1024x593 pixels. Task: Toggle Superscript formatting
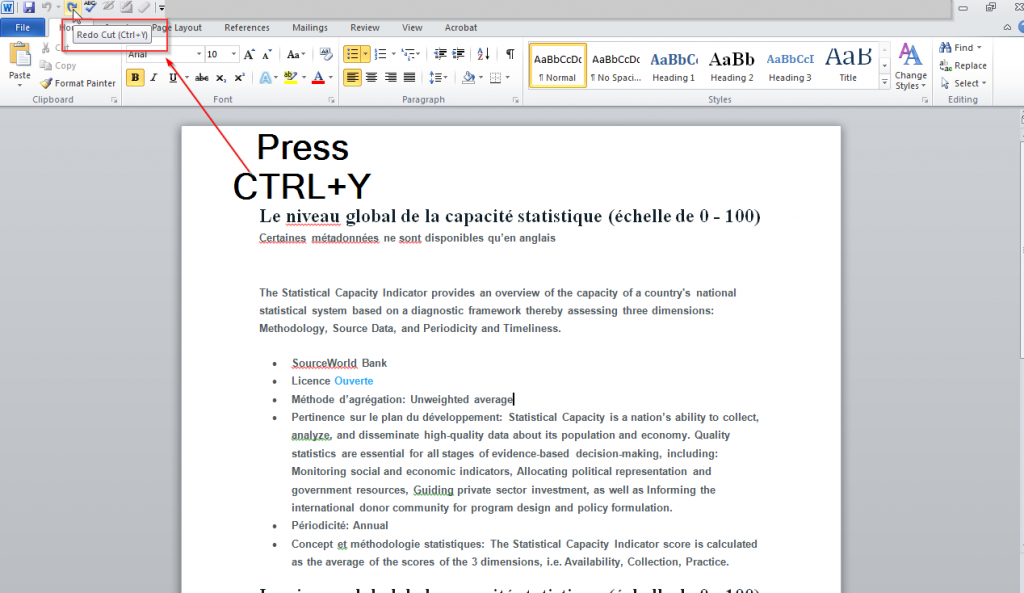pos(239,78)
